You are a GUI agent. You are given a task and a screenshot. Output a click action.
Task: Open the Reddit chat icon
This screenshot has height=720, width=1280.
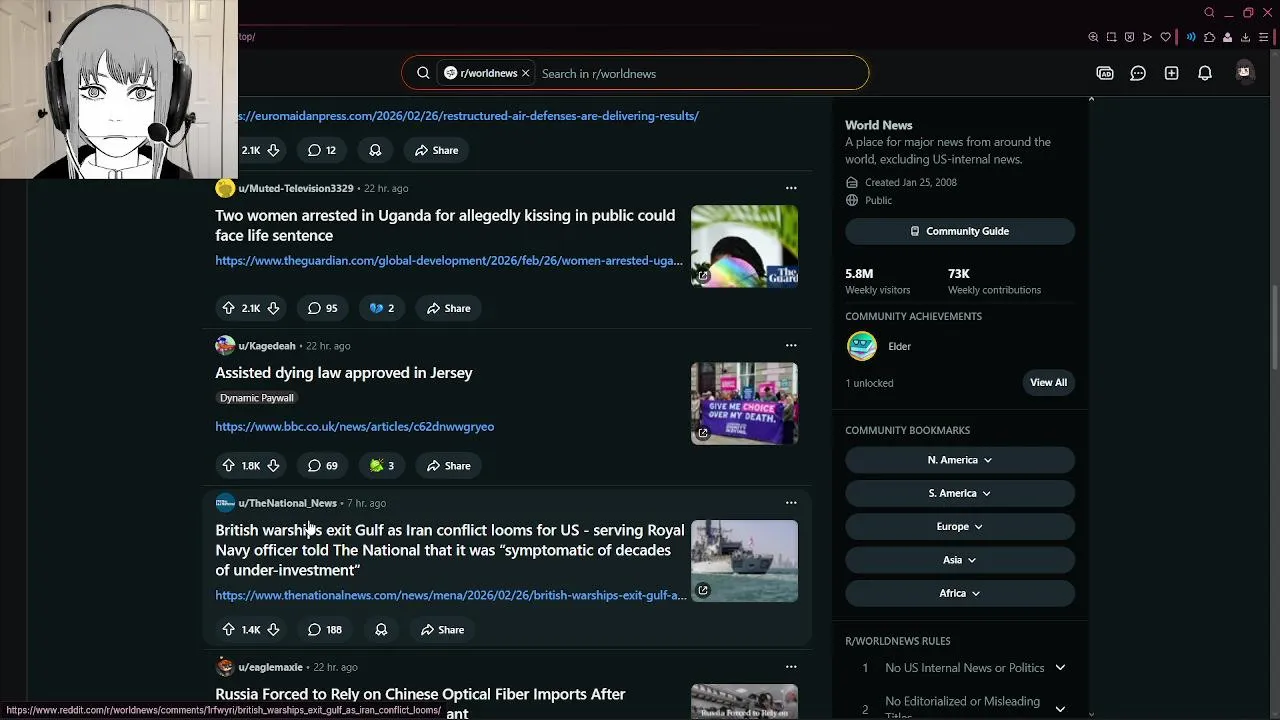[x=1138, y=73]
